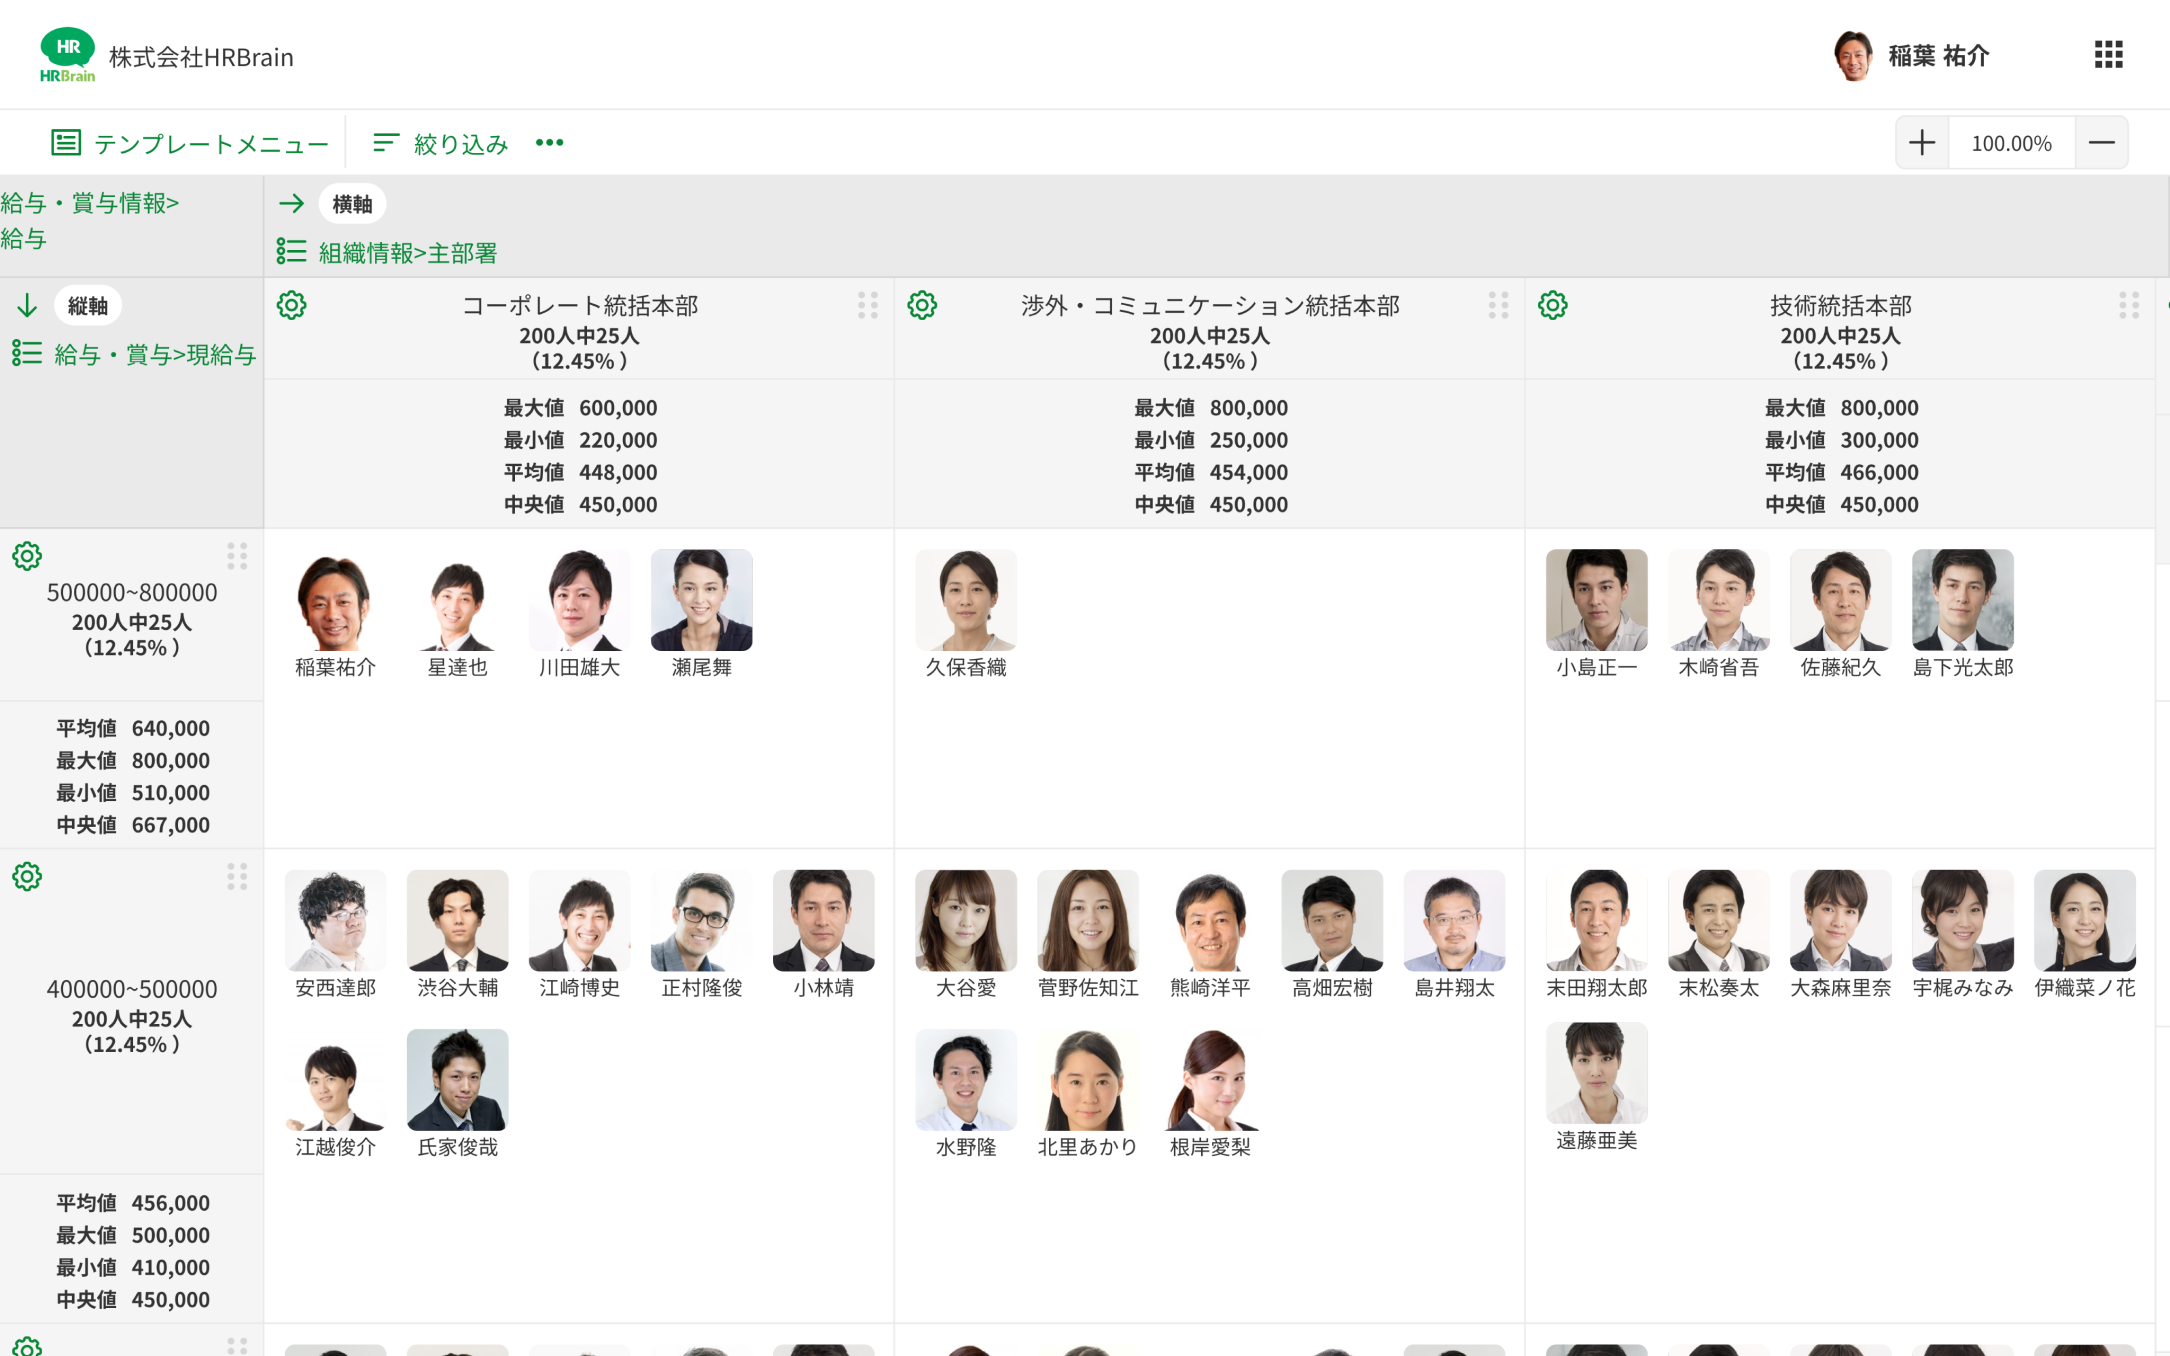Open the apps grid menu icon
Image resolution: width=2170 pixels, height=1356 pixels.
tap(2108, 55)
